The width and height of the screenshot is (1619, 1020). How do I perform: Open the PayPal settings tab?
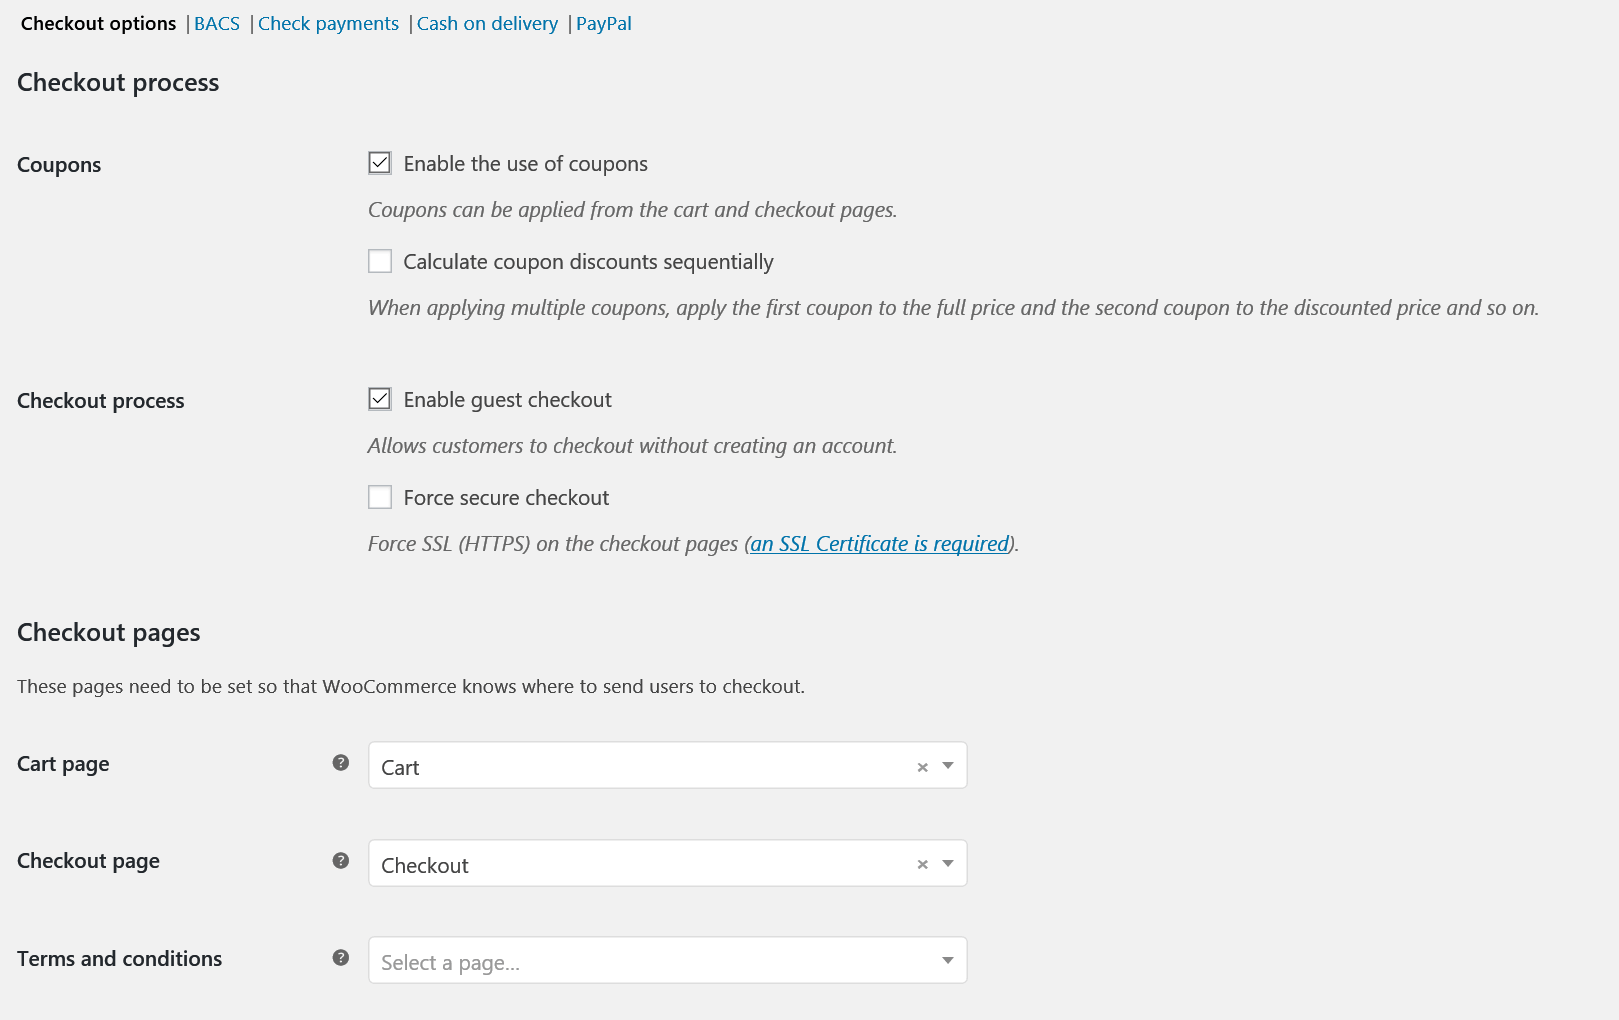click(x=604, y=24)
